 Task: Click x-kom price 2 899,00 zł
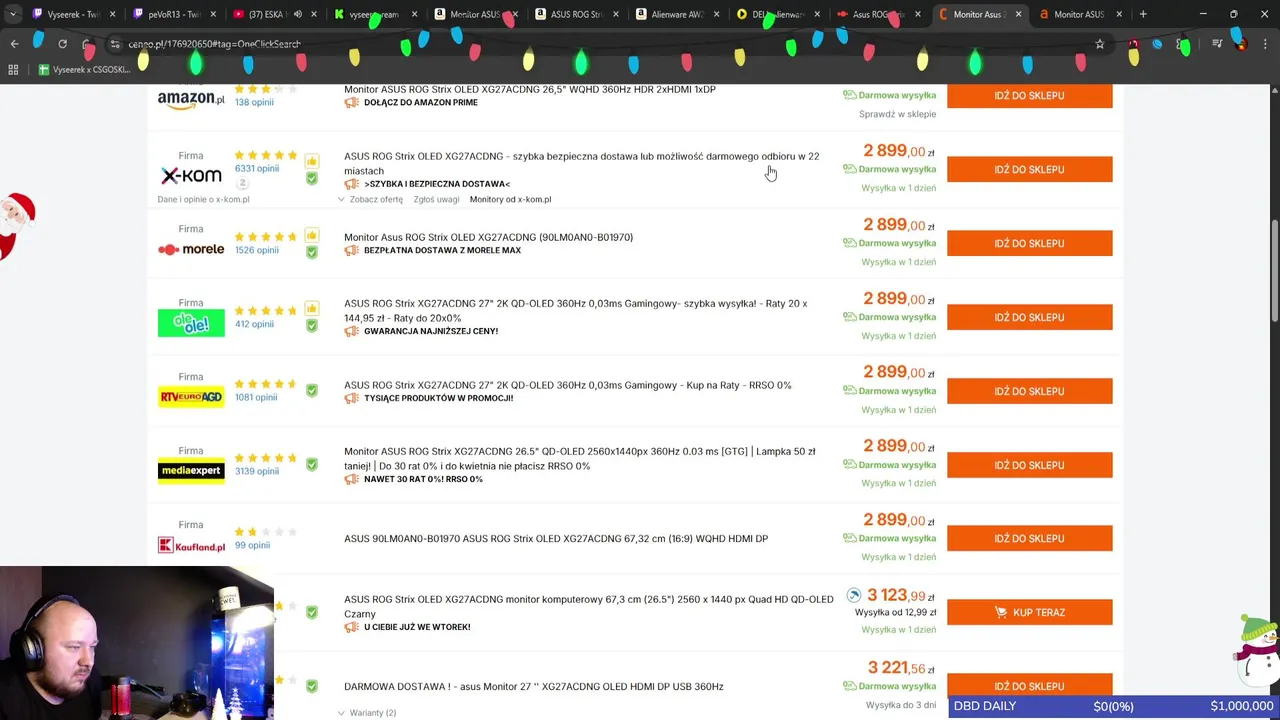(899, 151)
